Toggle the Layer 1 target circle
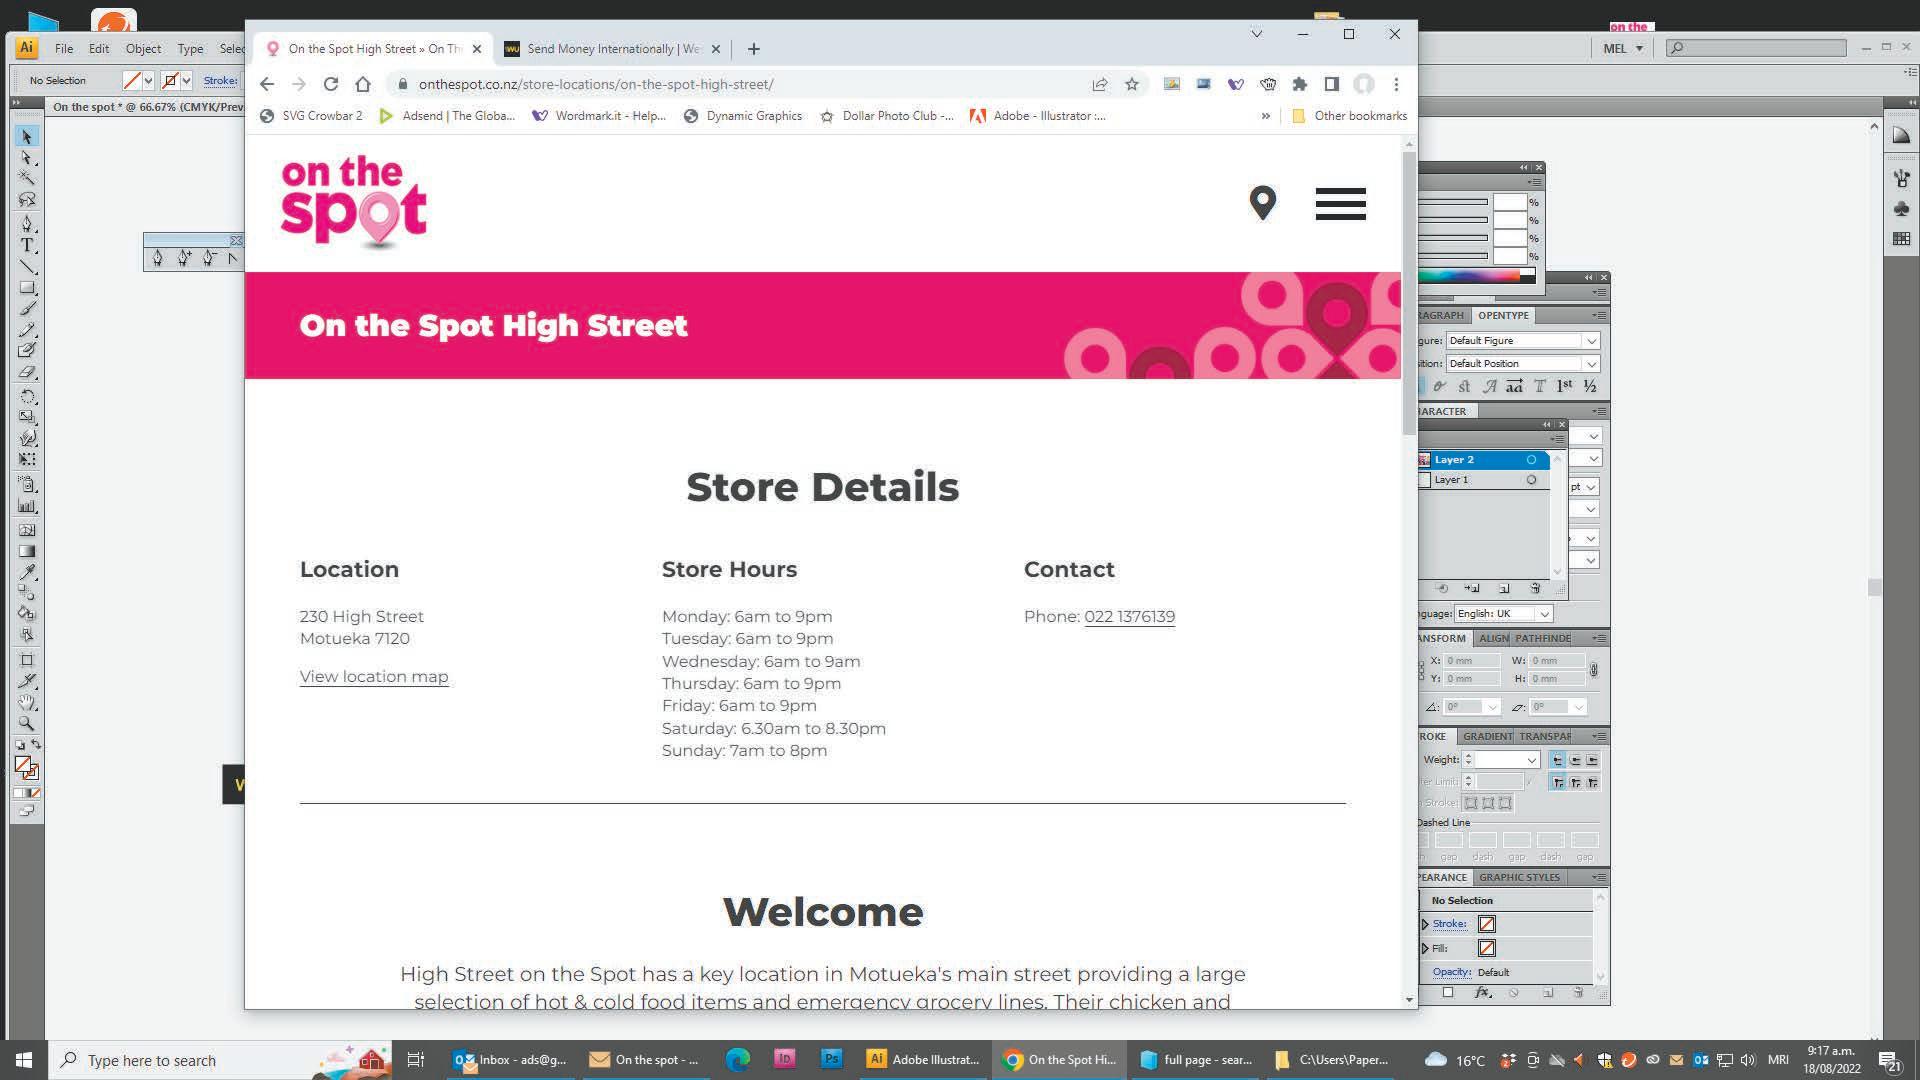1920x1080 pixels. click(1531, 480)
